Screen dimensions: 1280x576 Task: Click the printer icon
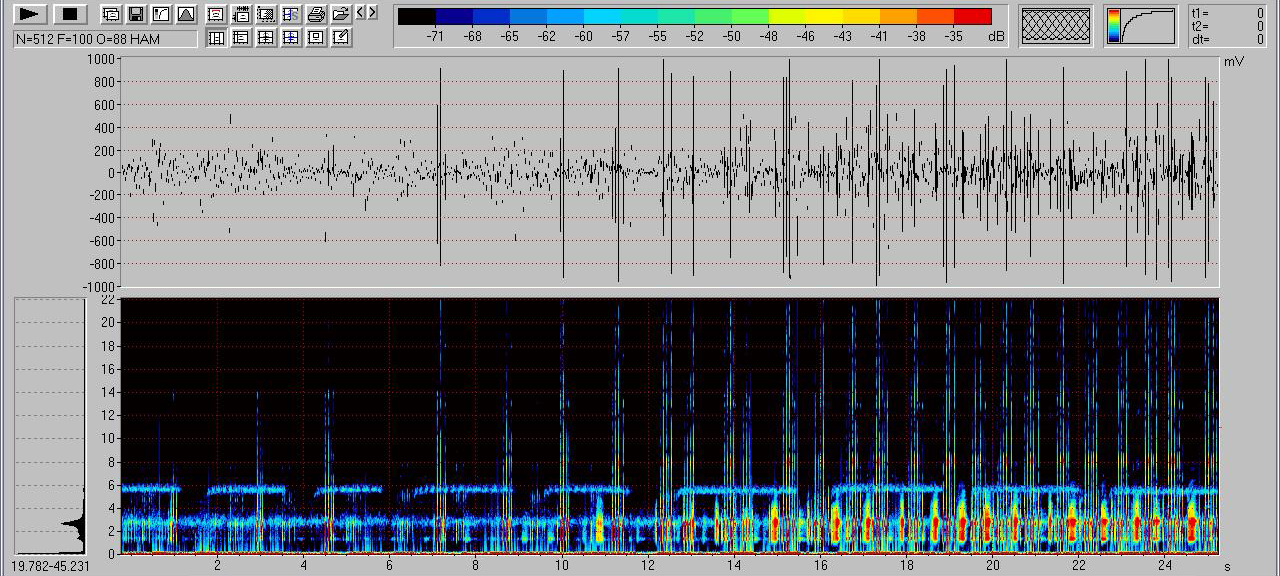[316, 14]
